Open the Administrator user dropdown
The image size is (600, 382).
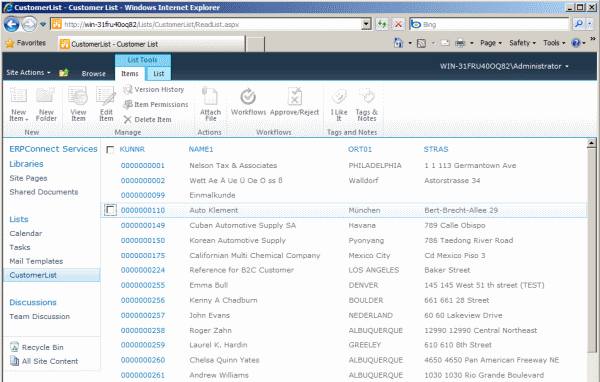coord(504,66)
